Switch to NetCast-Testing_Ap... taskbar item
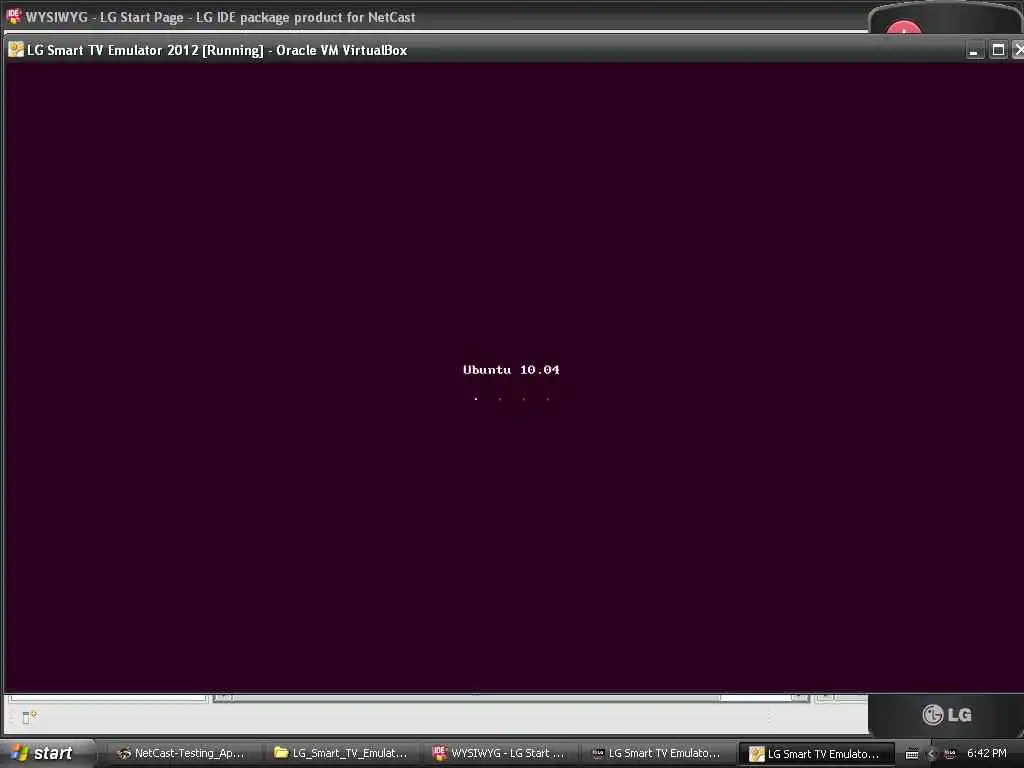 [179, 754]
